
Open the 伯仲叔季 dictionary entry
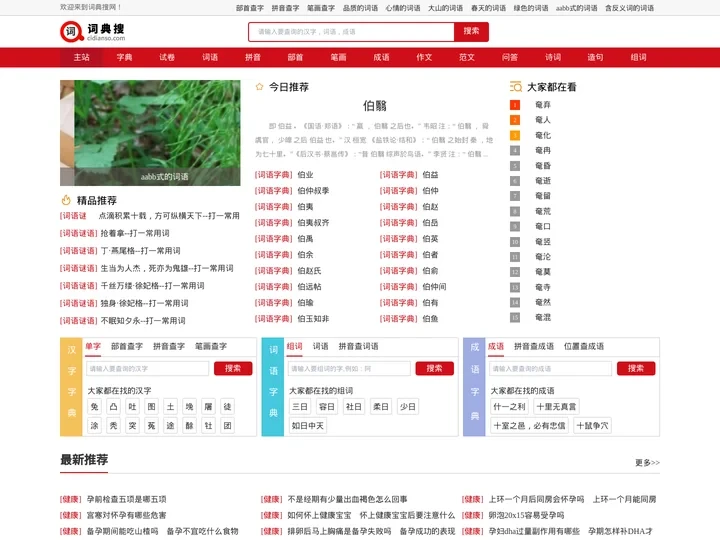(313, 191)
